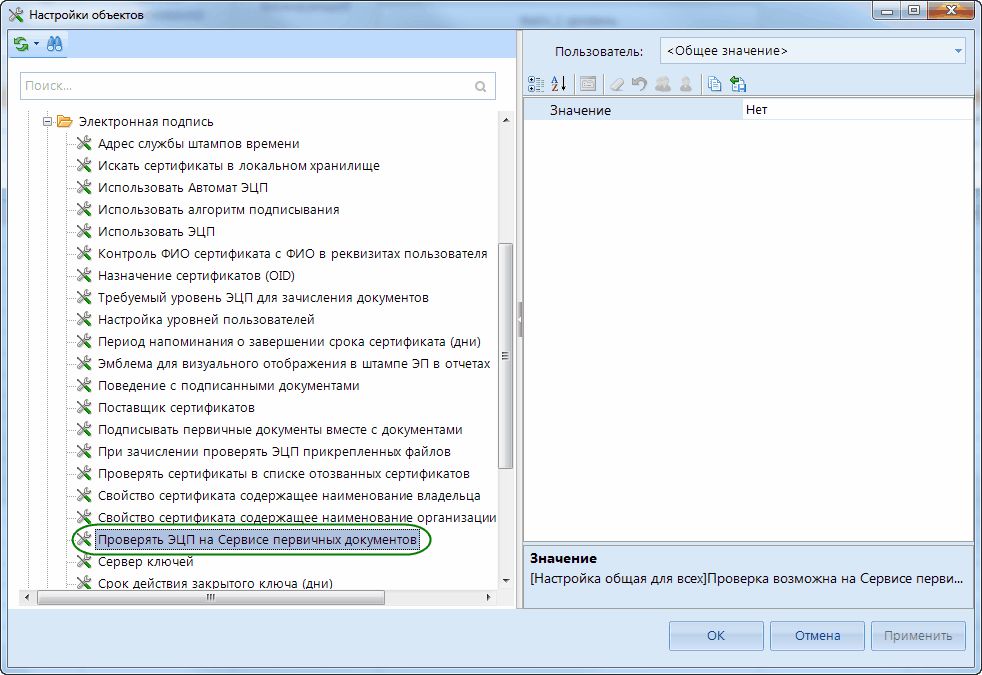The width and height of the screenshot is (982, 675).
Task: Select Использовать ЭЦП setting
Action: pos(156,232)
